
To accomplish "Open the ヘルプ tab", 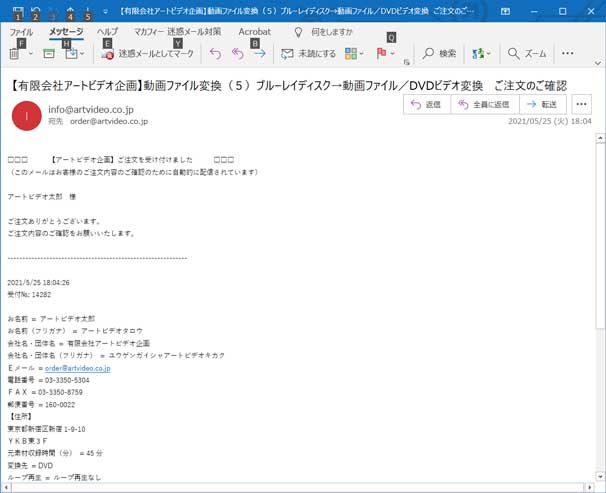I will tap(107, 32).
